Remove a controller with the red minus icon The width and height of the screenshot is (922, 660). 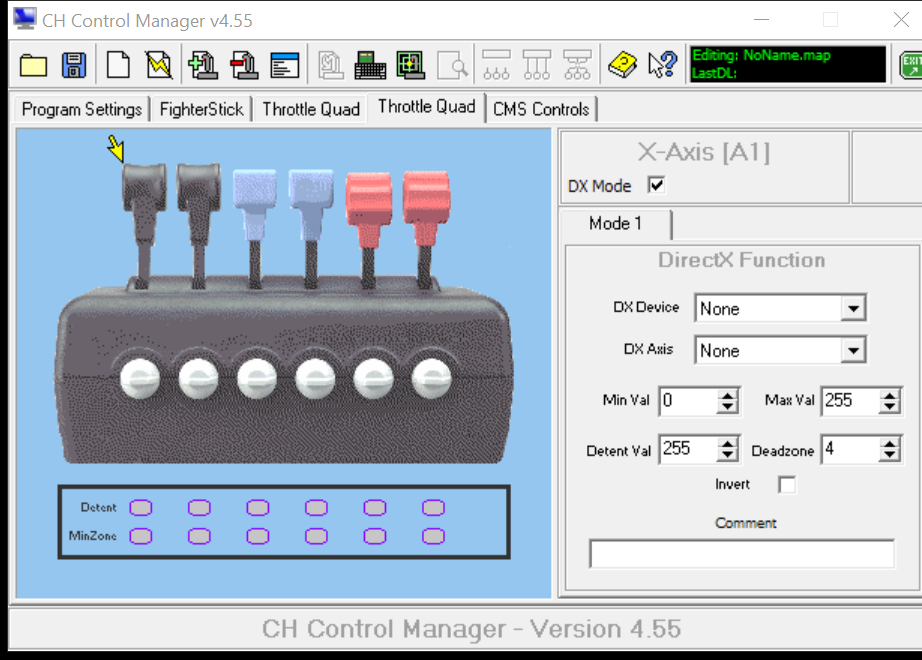[x=244, y=65]
